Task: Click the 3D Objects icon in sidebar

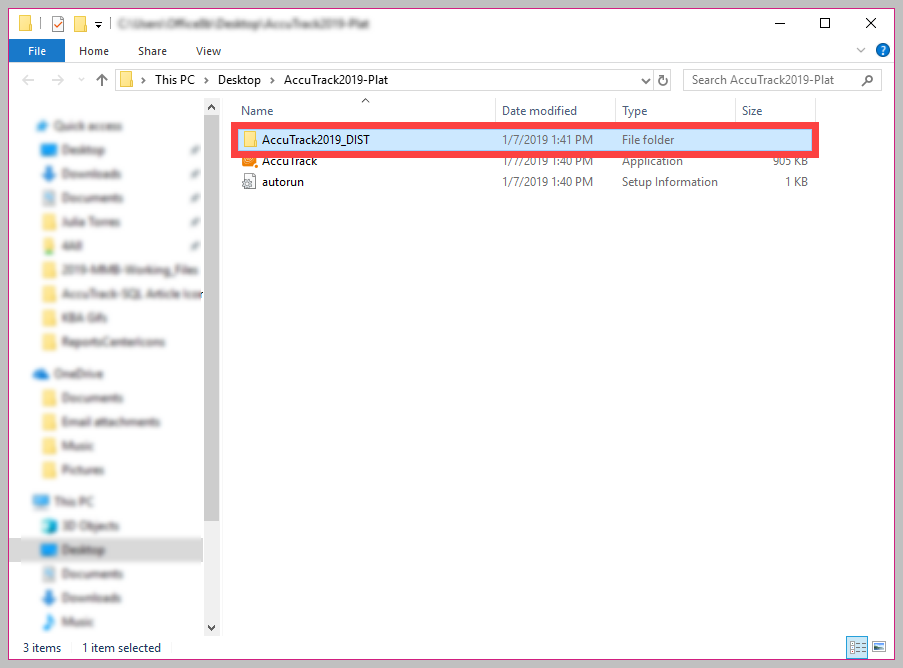Action: click(50, 526)
